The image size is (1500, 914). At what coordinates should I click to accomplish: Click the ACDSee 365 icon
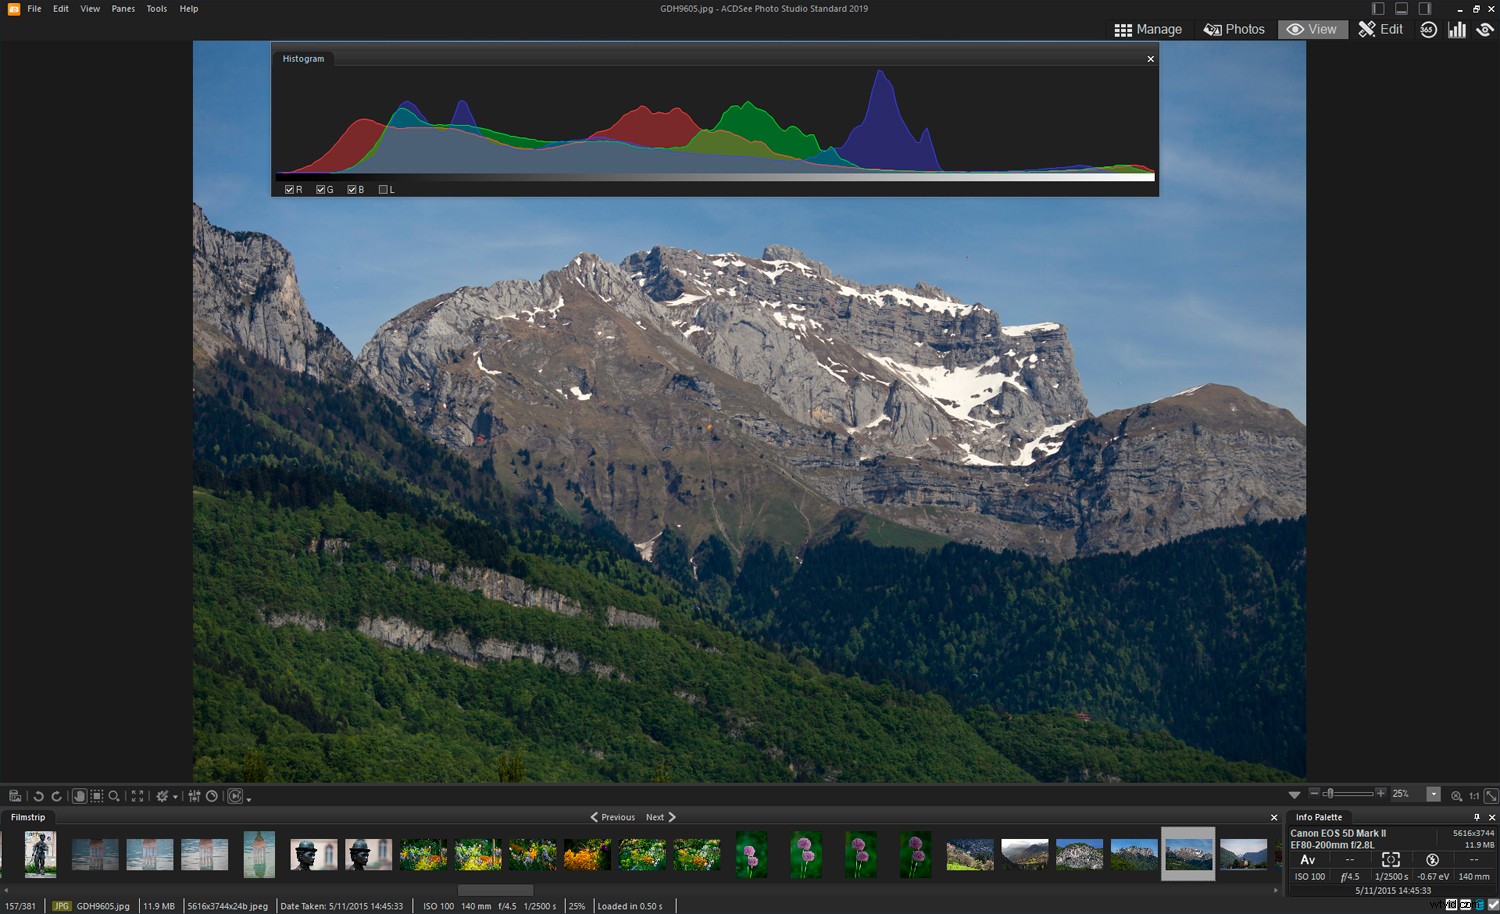coord(1428,29)
